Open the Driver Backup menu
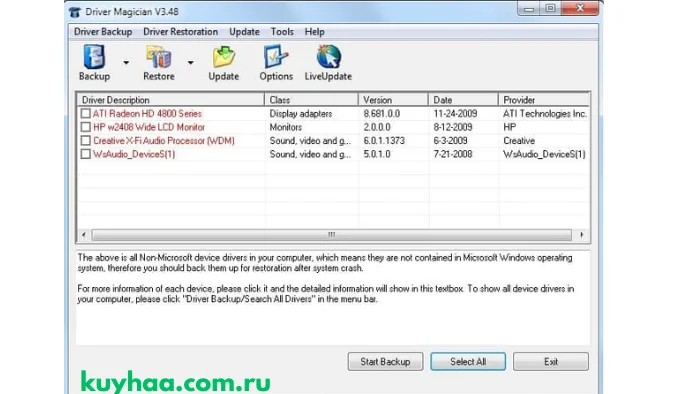700x394 pixels. coord(103,32)
